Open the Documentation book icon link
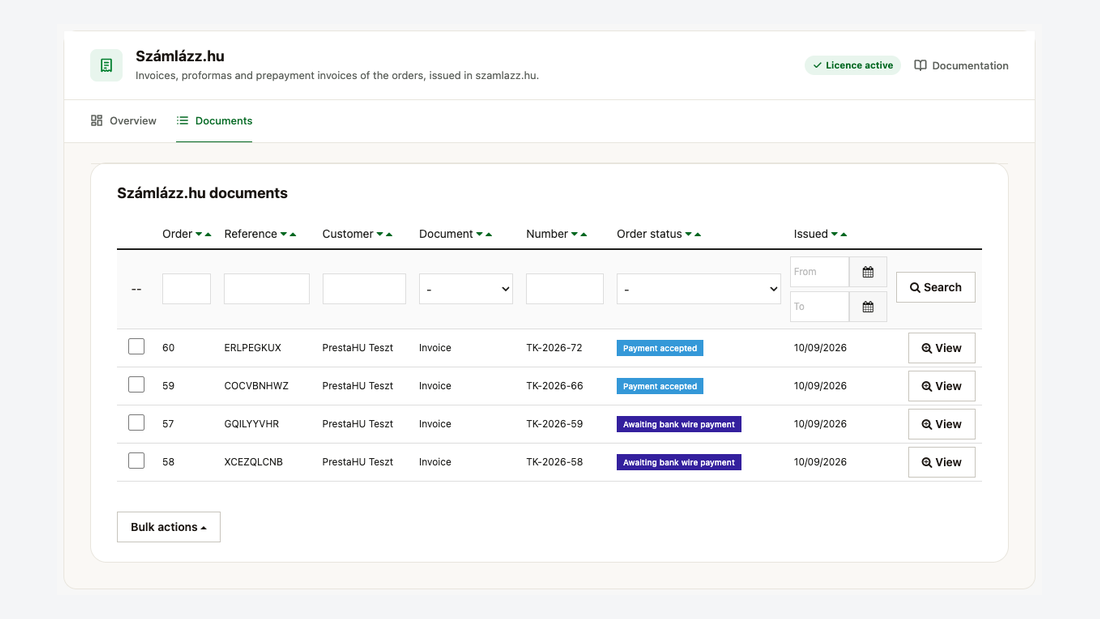The image size is (1100, 619). [x=920, y=65]
